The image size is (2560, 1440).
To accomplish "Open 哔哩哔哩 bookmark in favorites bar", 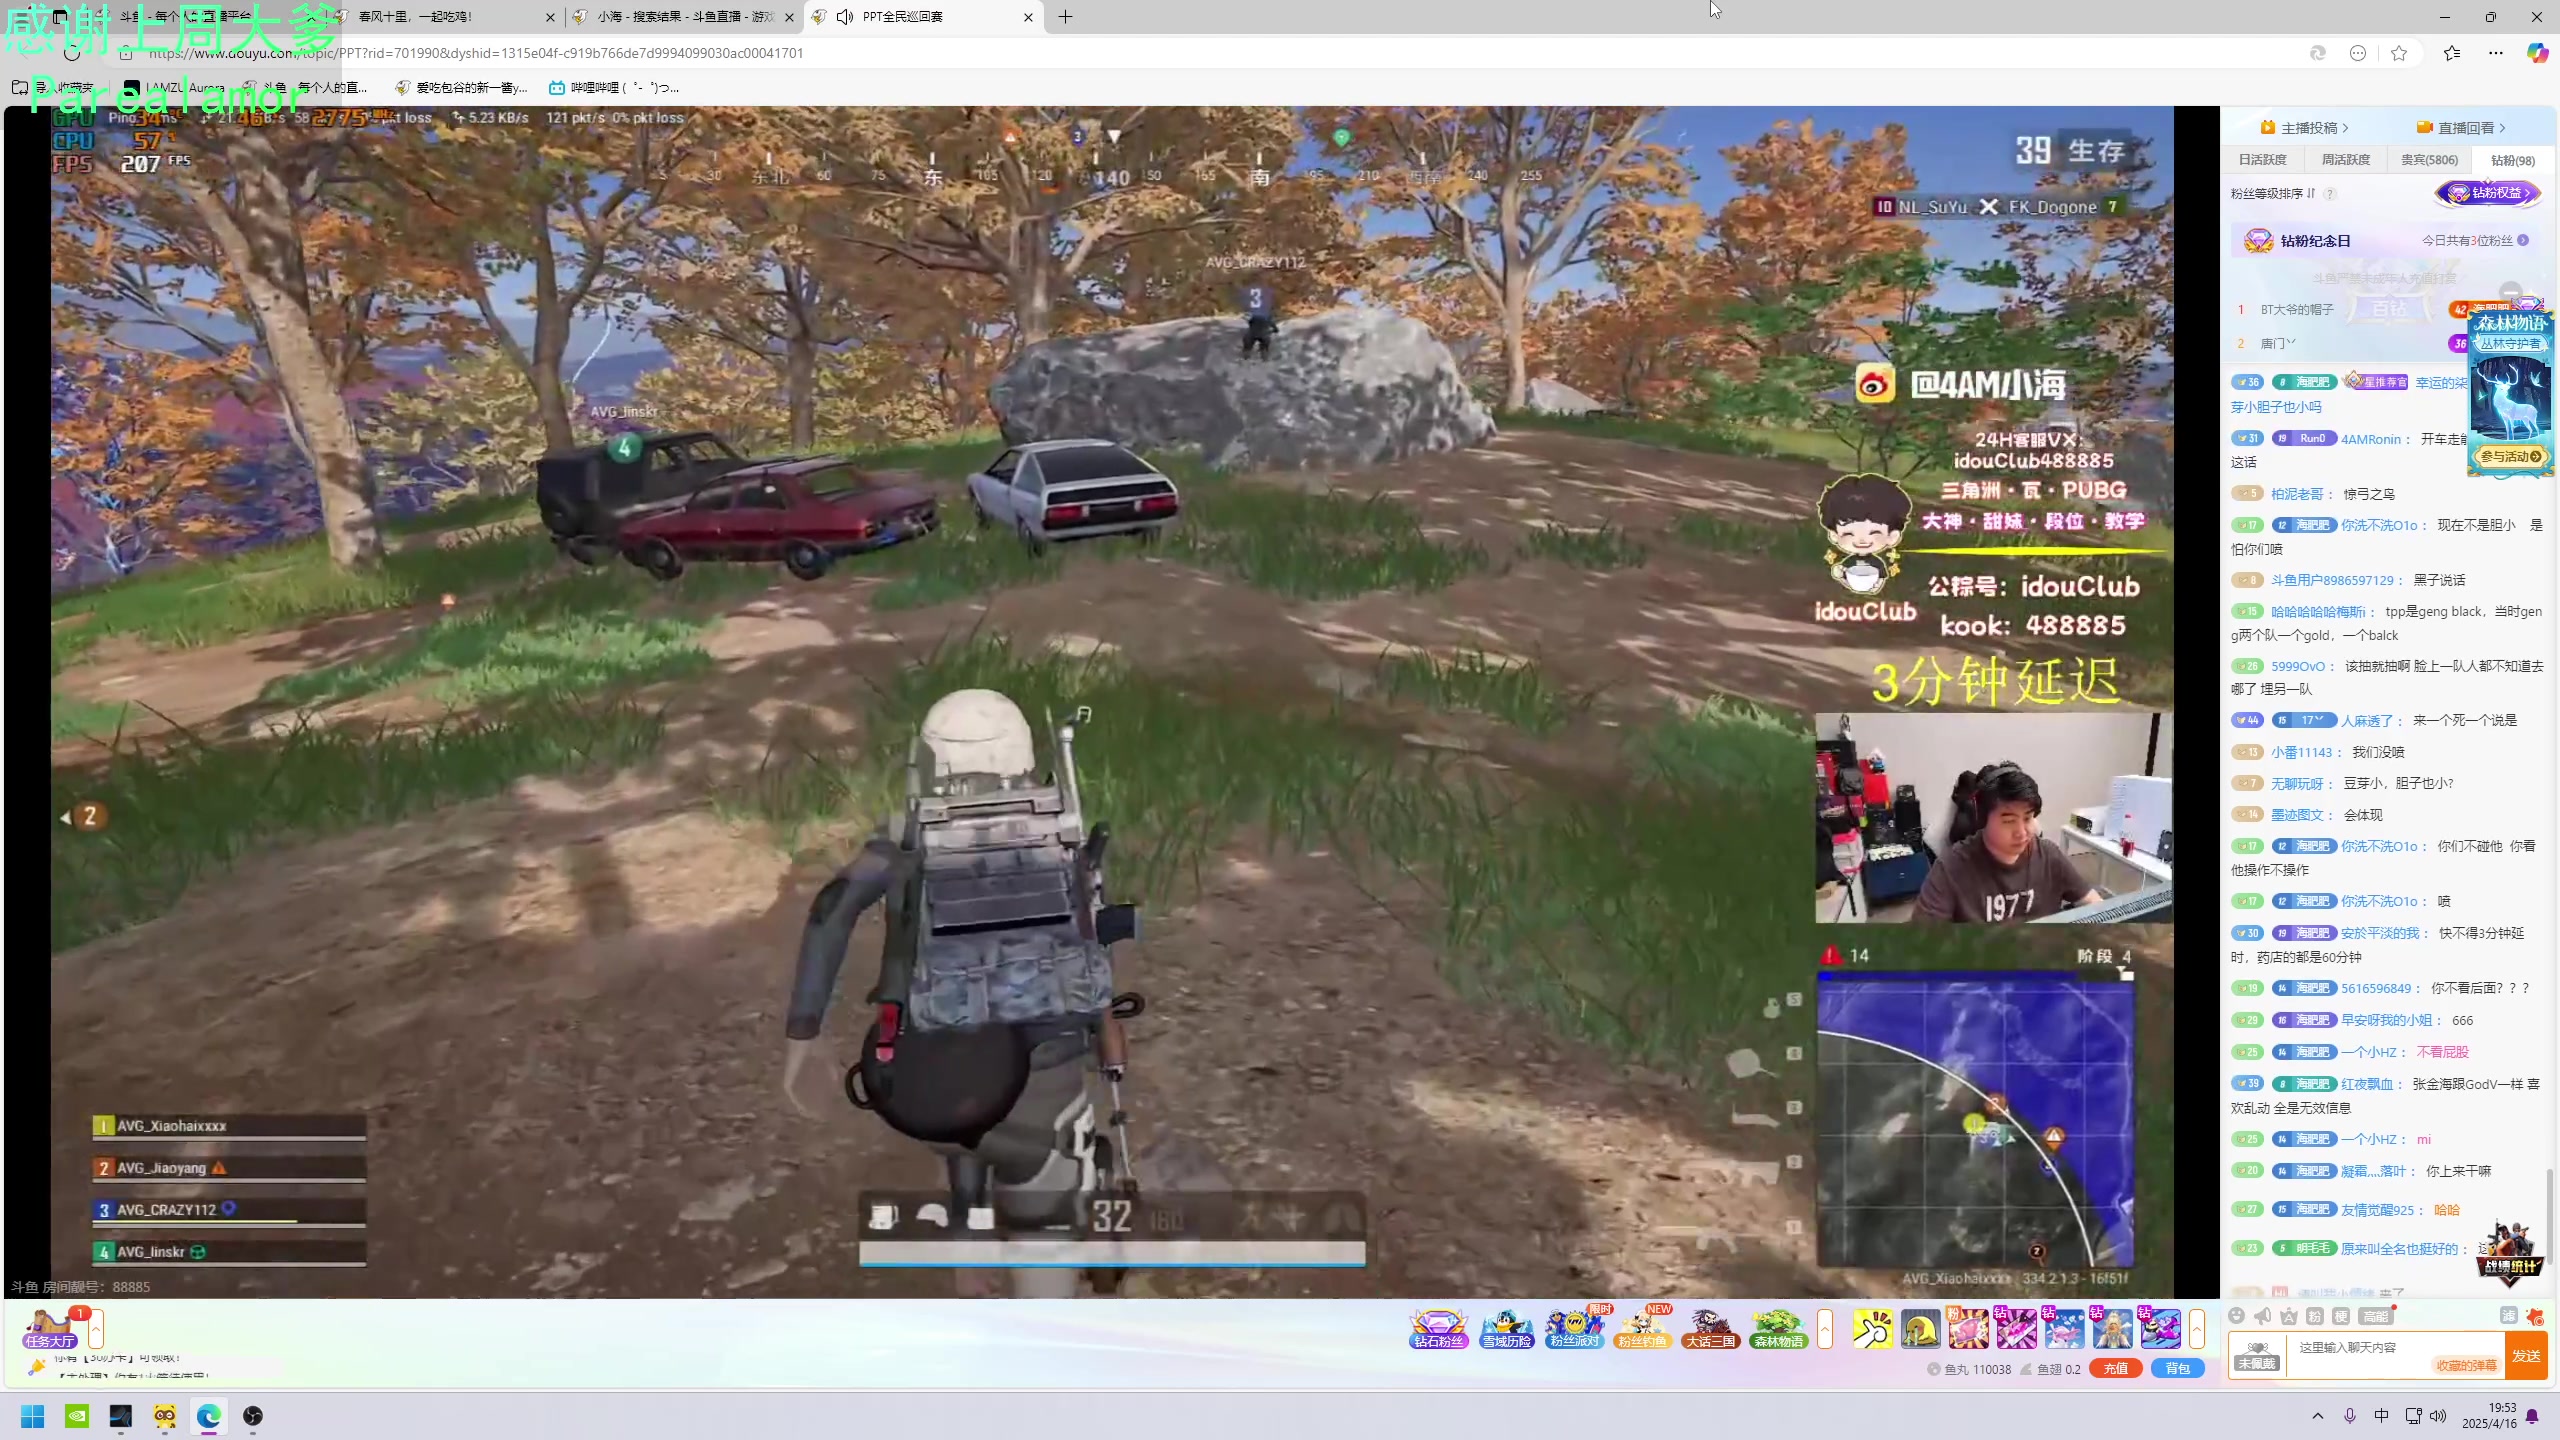I will pyautogui.click(x=614, y=88).
